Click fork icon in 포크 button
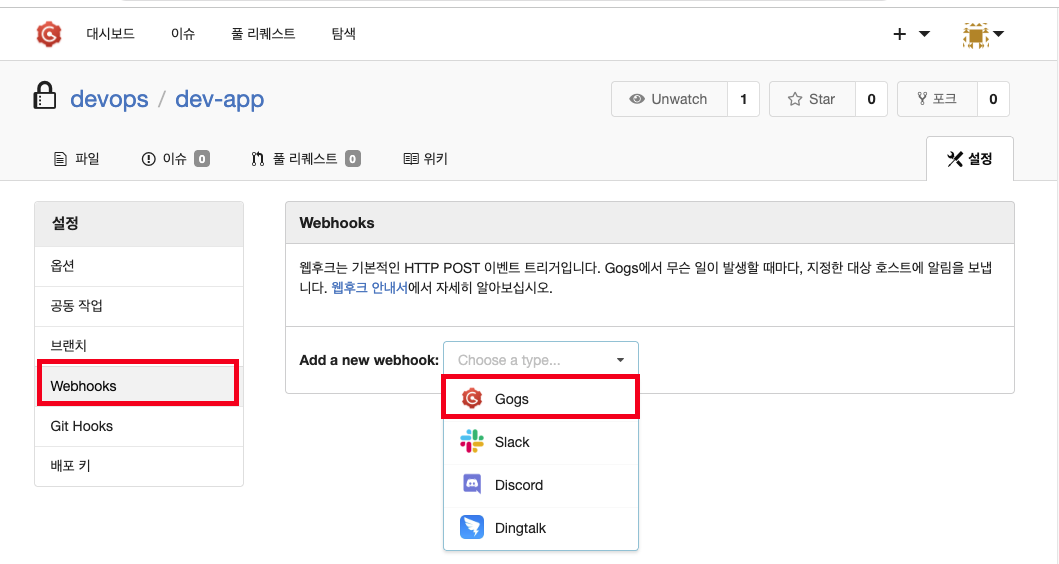 click(922, 99)
